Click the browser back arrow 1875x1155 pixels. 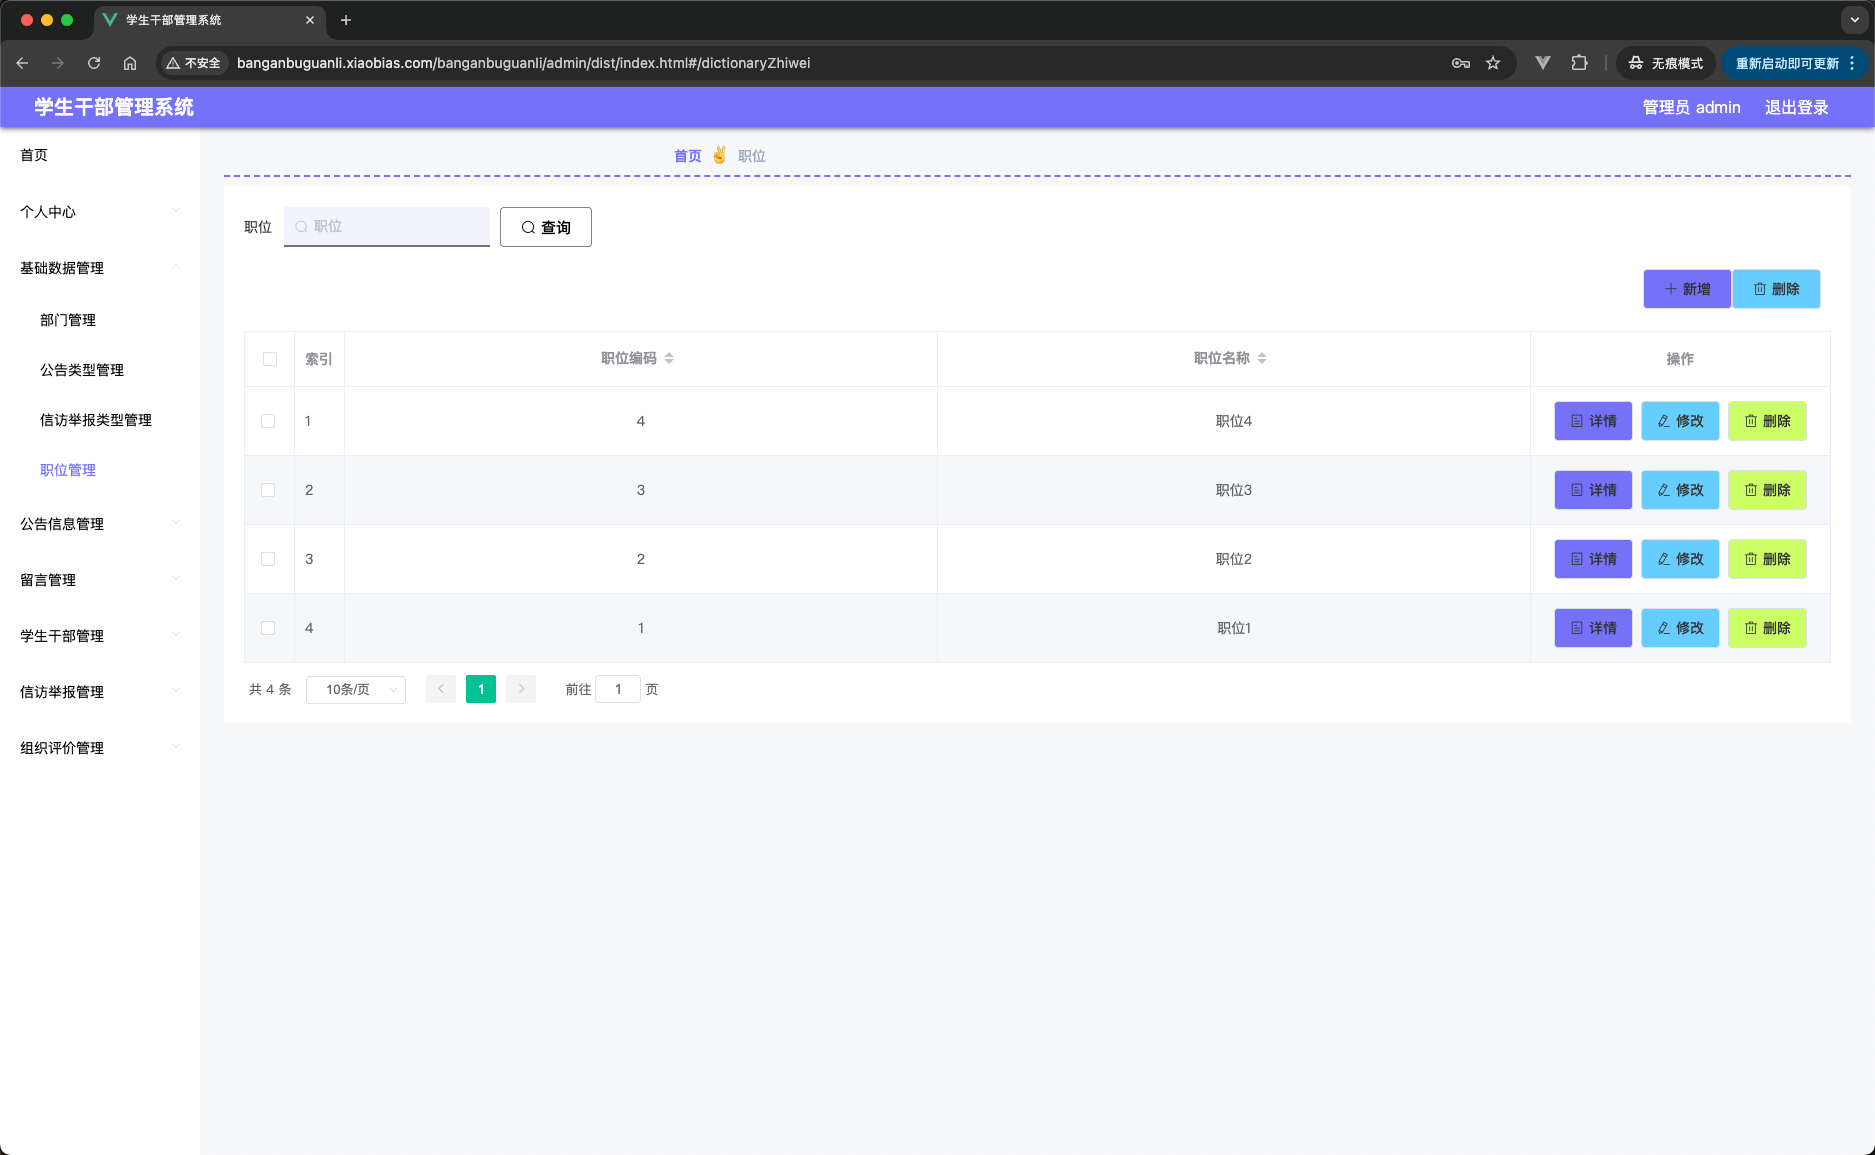(22, 63)
